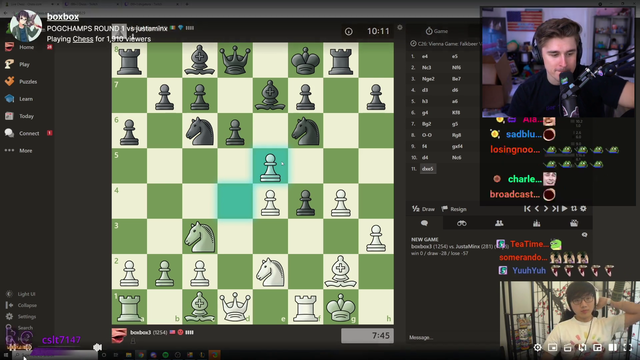This screenshot has height=360, width=640.
Task: Select move 1 e4 in the move list
Action: [x=425, y=56]
